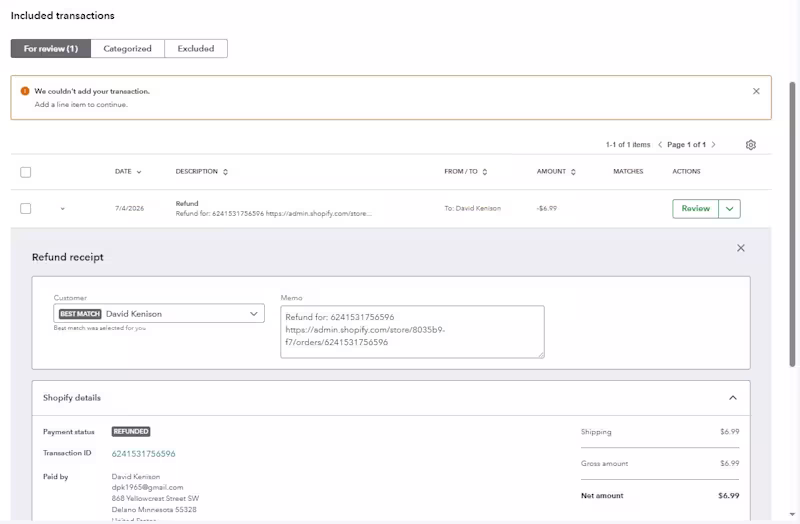
Task: Open dropdown arrow next to Review button
Action: click(x=730, y=209)
